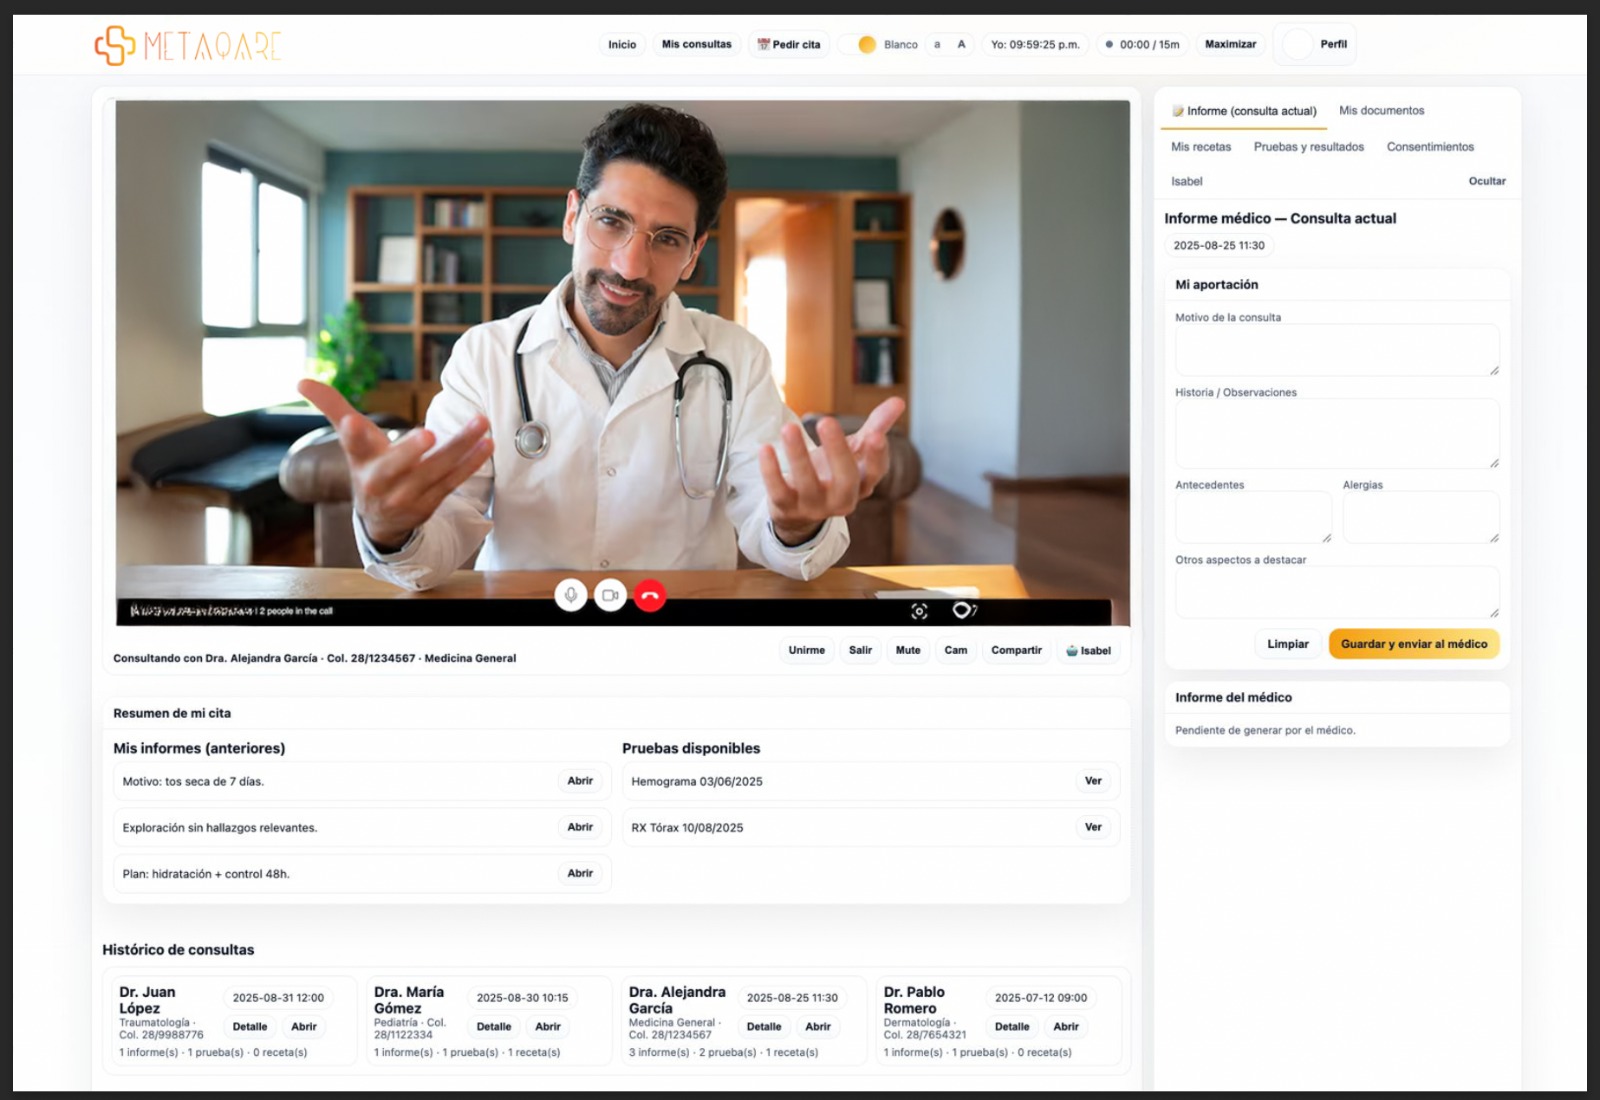Click the Isabel assistant button below video
The width and height of the screenshot is (1600, 1100).
click(1088, 651)
